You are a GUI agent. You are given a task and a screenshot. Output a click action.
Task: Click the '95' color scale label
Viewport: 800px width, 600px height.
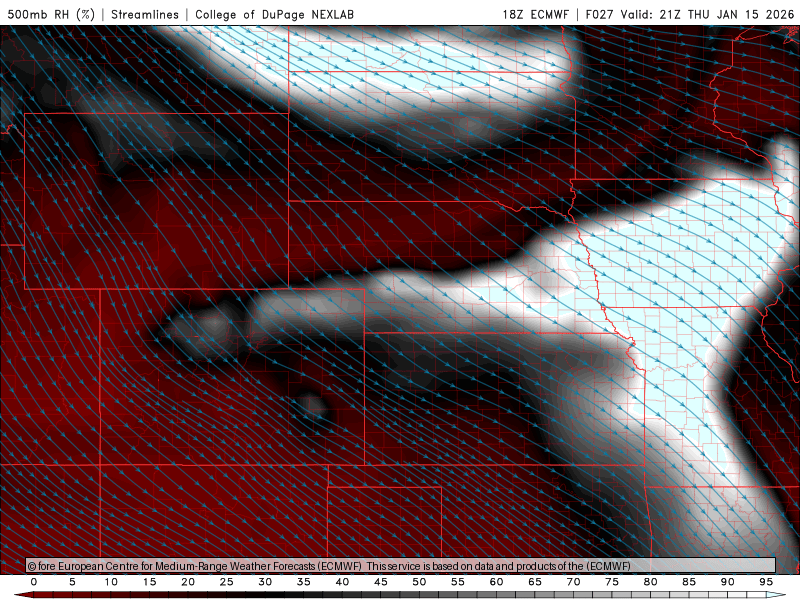(x=766, y=582)
